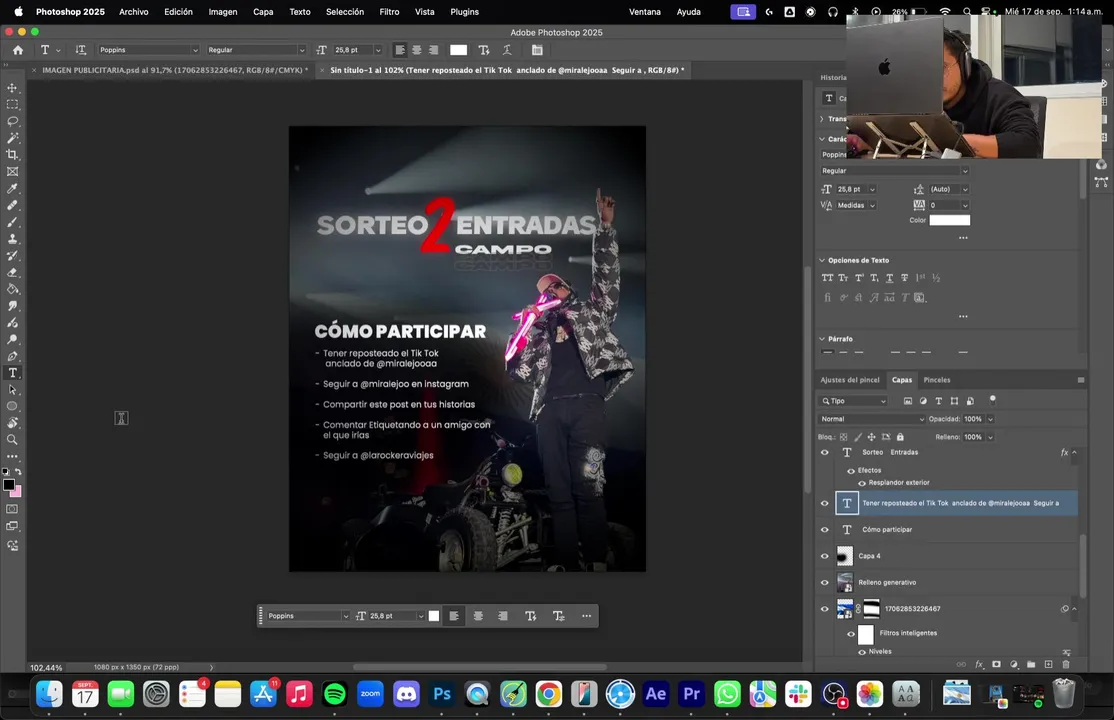Screen dimensions: 1114x720
Task: Select the Capa 4 layer thumbnail
Action: (845, 556)
